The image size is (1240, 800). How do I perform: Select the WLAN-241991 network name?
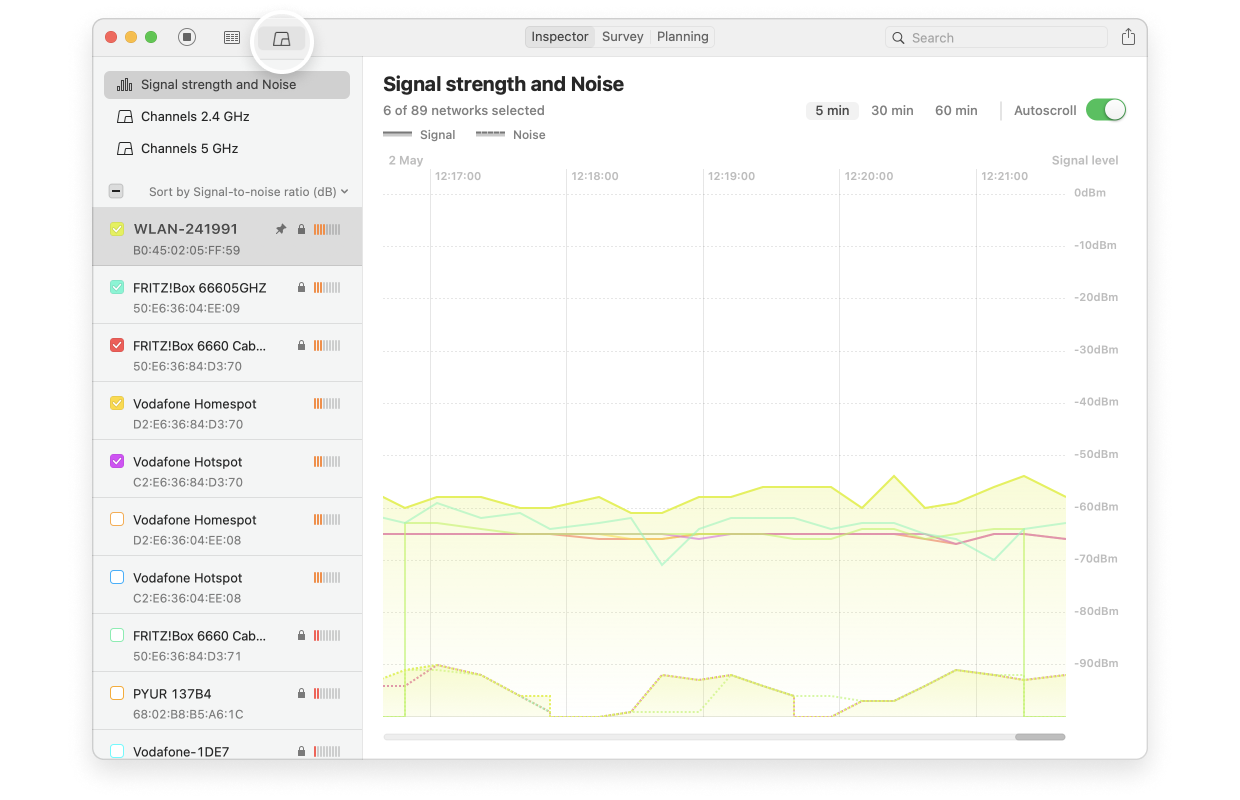tap(186, 229)
